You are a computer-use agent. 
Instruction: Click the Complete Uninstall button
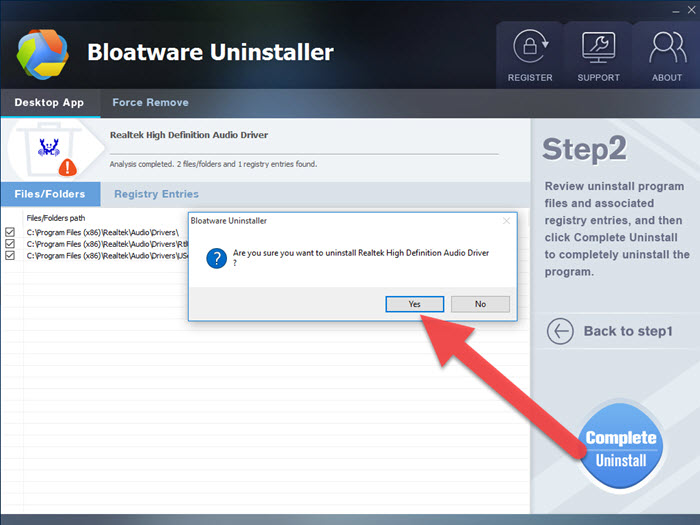621,446
